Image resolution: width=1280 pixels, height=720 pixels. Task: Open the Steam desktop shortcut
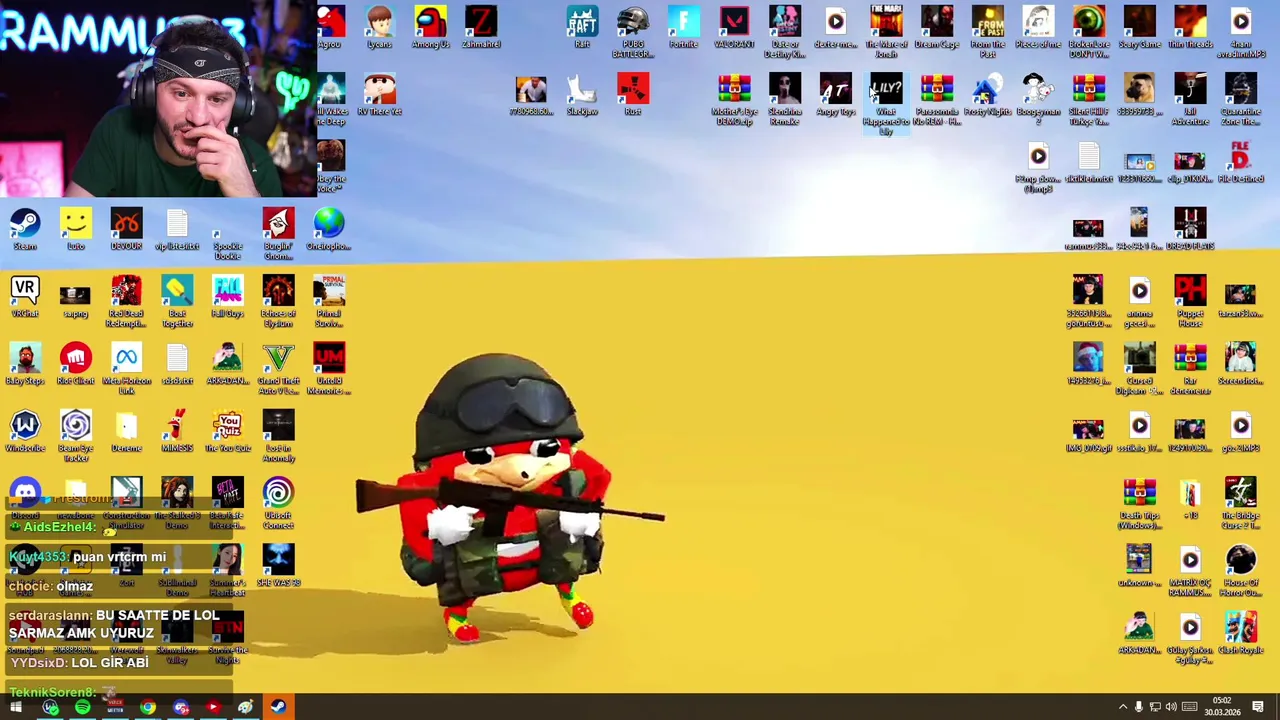point(25,229)
